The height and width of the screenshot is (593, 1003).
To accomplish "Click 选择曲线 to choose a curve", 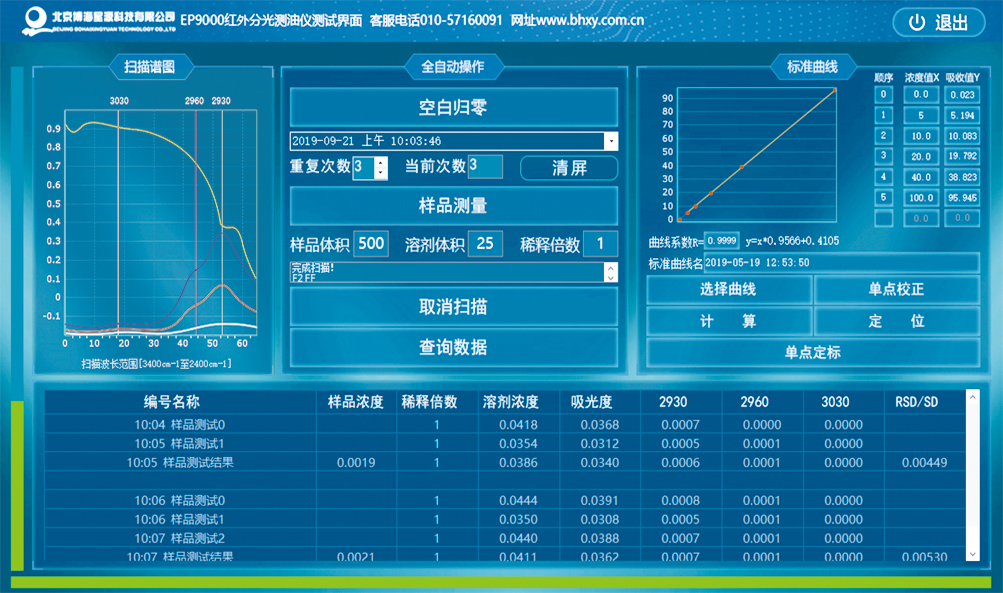I will 728,290.
